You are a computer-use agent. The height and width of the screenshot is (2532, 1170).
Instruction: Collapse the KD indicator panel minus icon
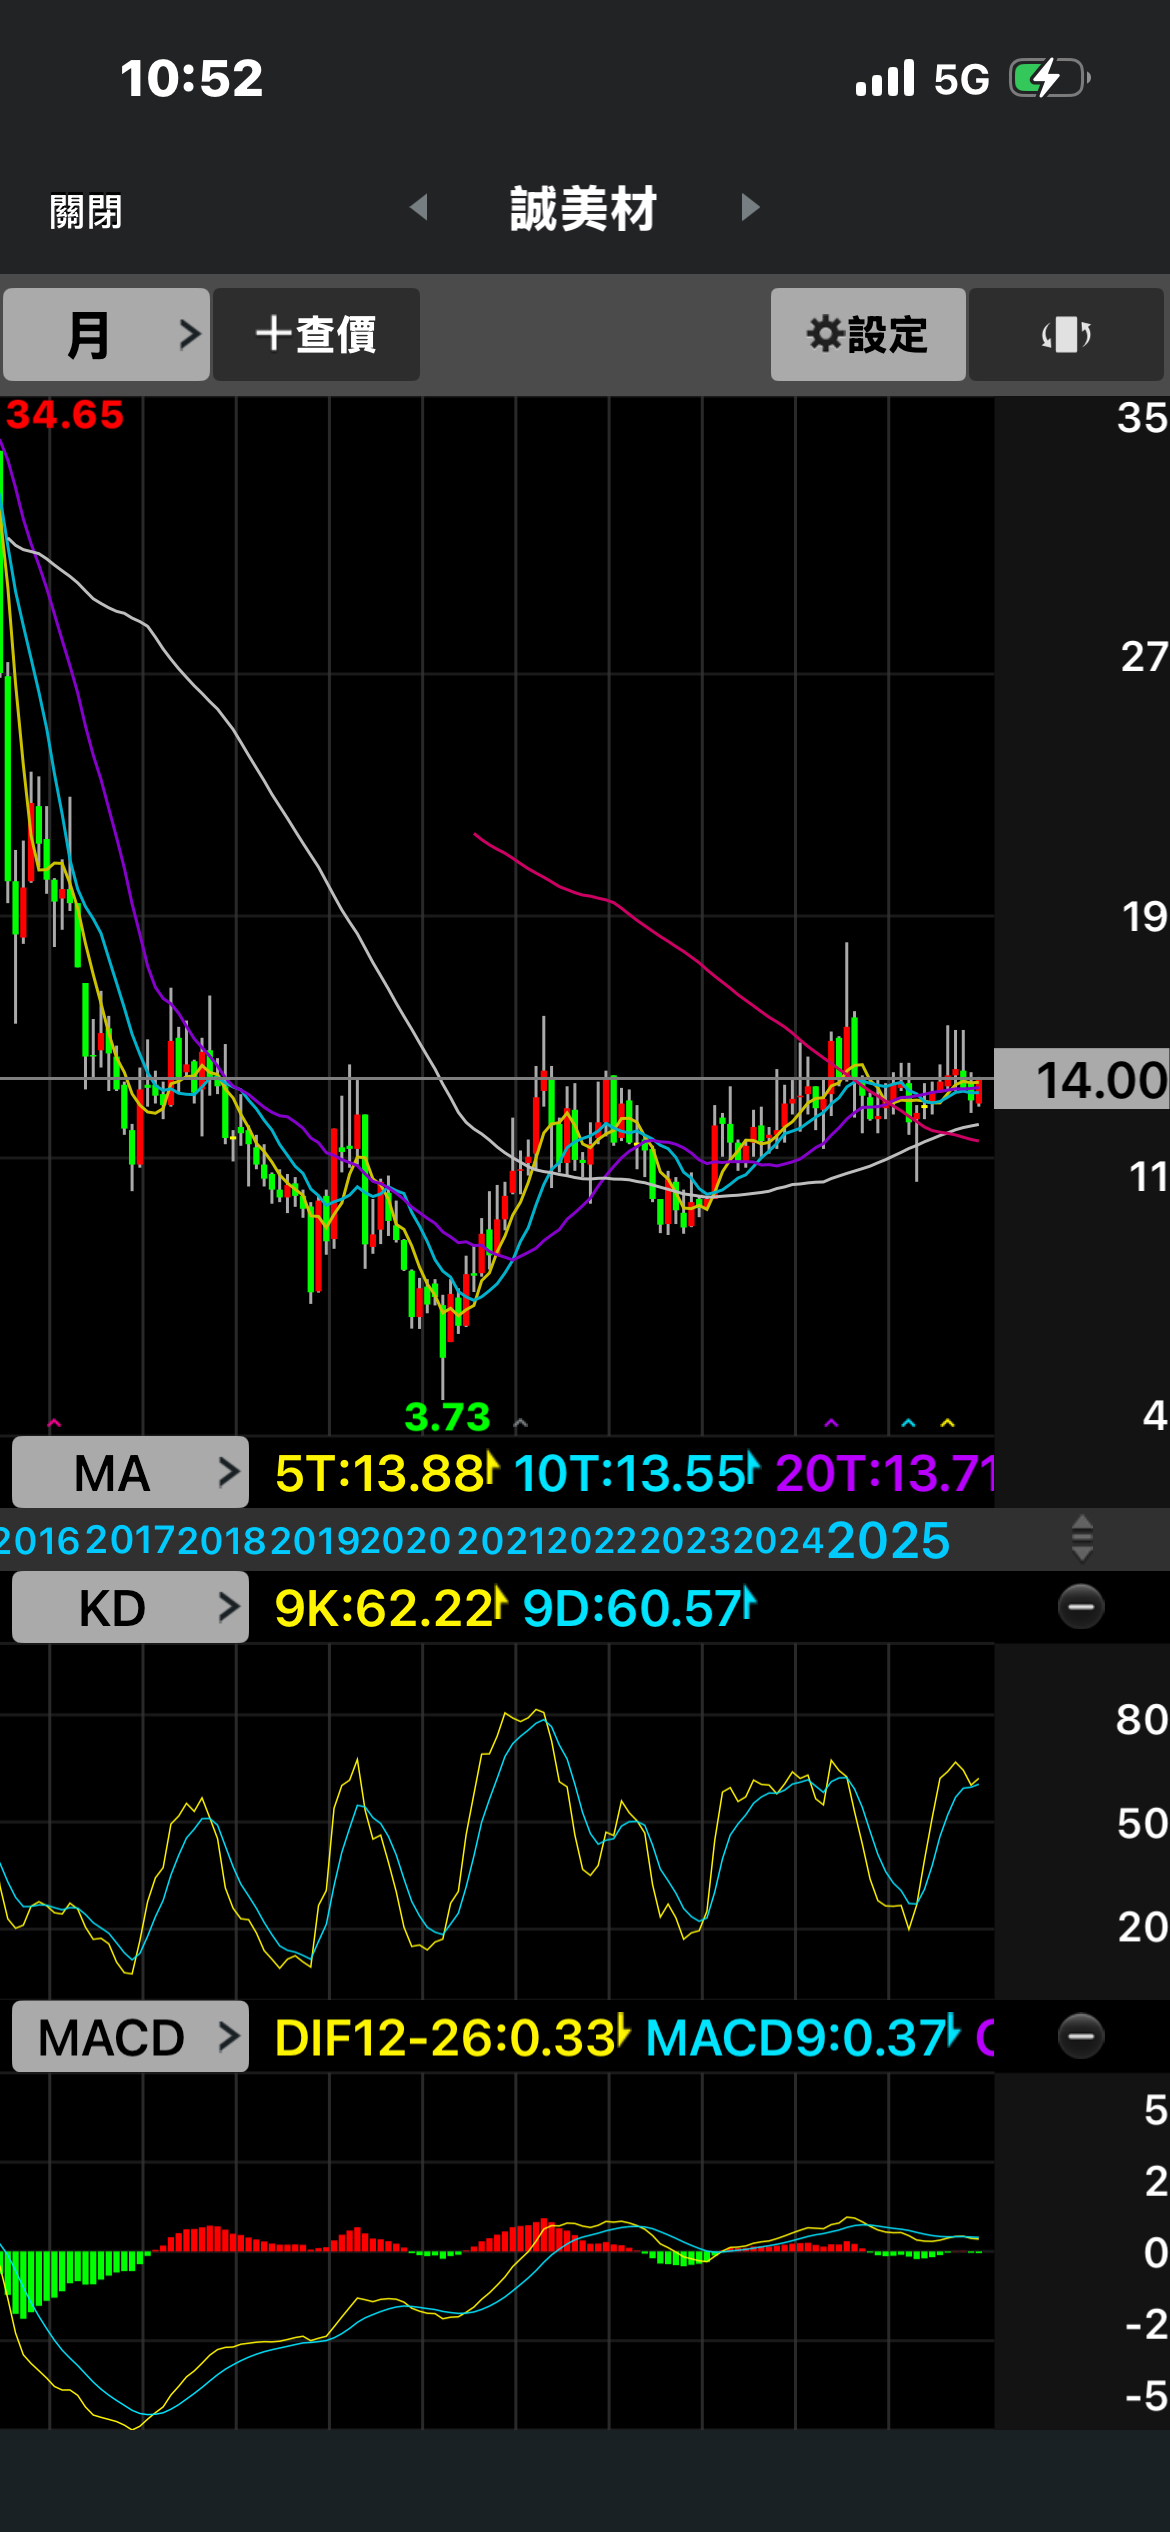pyautogui.click(x=1080, y=1607)
